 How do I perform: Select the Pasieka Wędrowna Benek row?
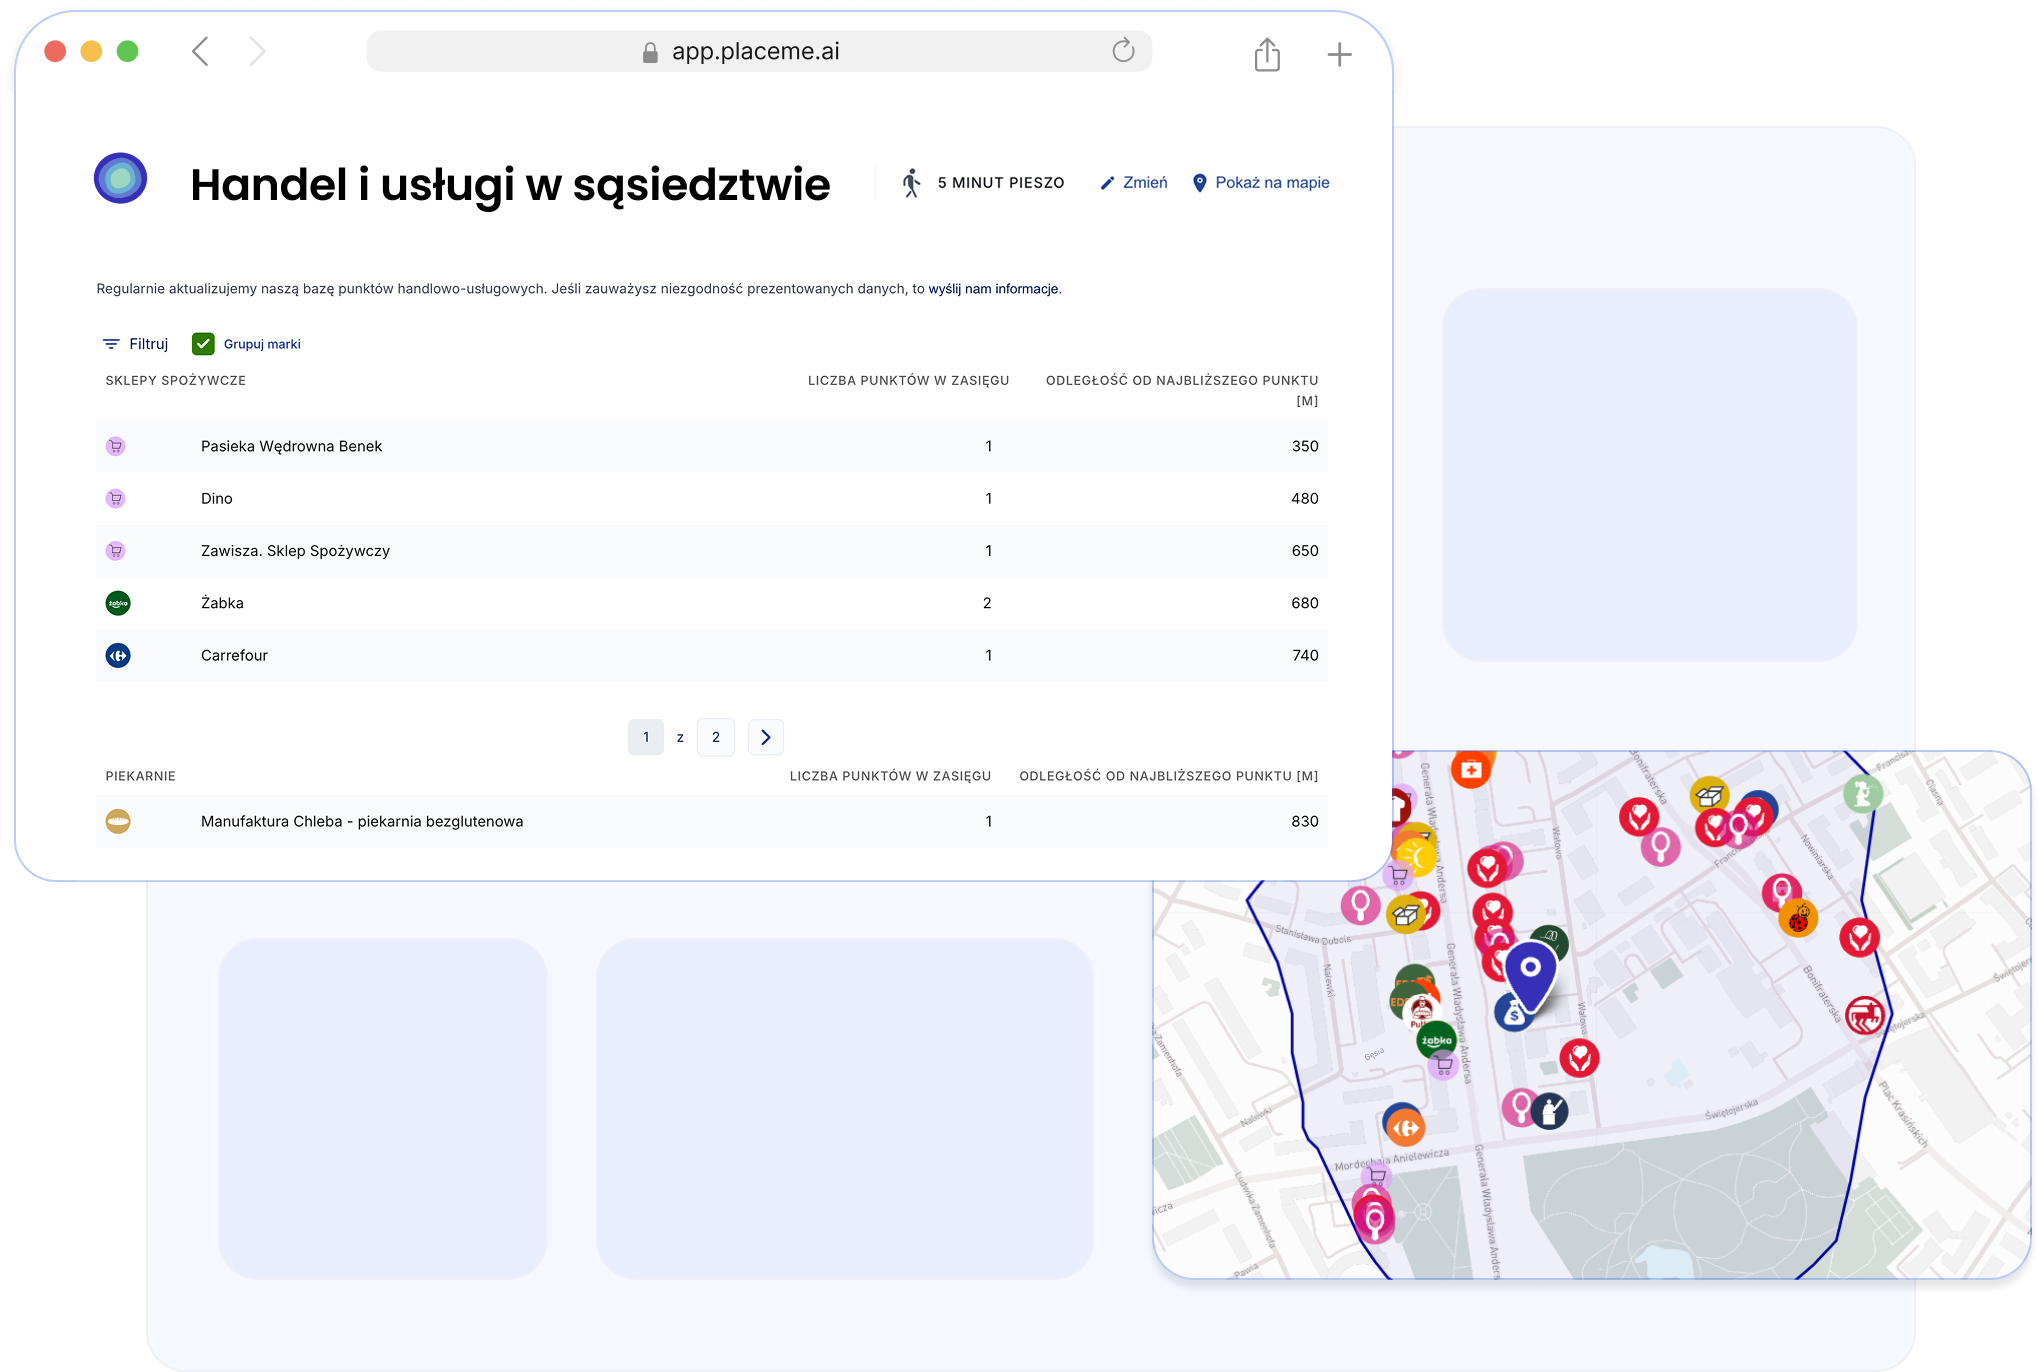pyautogui.click(x=711, y=446)
